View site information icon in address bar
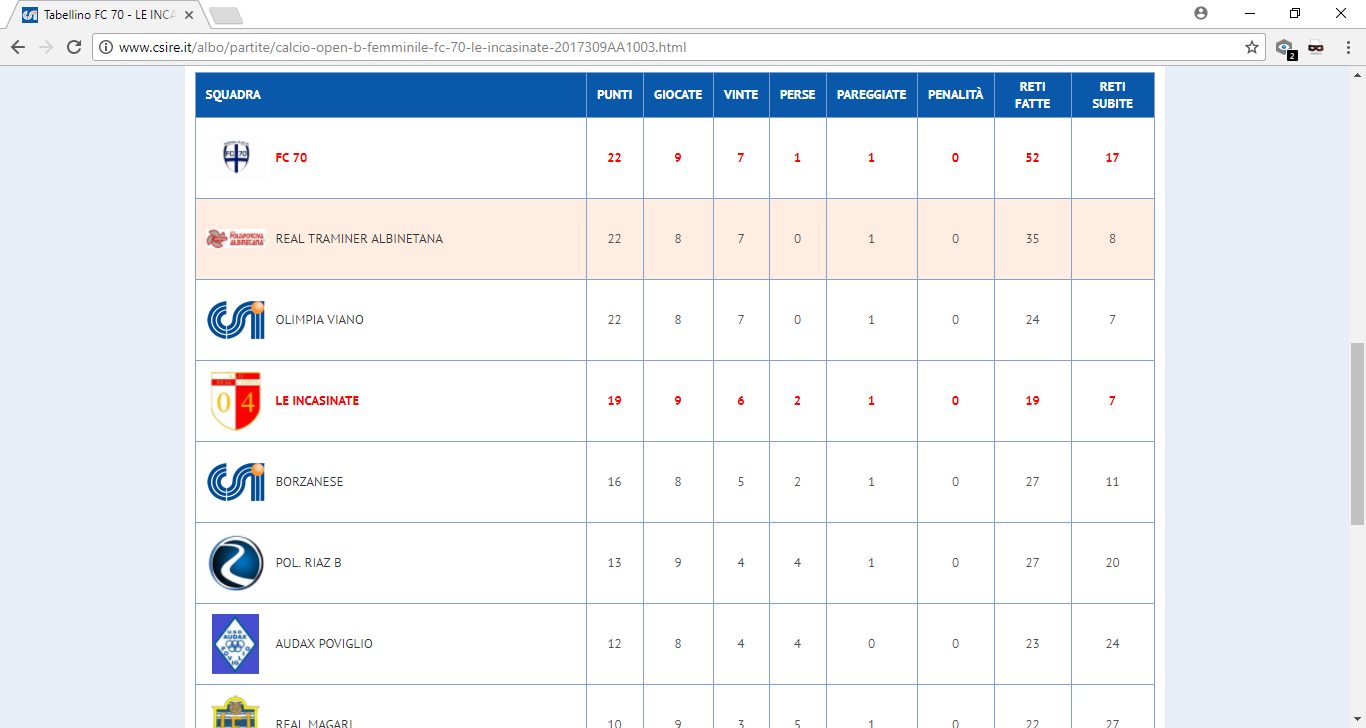This screenshot has width=1366, height=728. pyautogui.click(x=106, y=47)
